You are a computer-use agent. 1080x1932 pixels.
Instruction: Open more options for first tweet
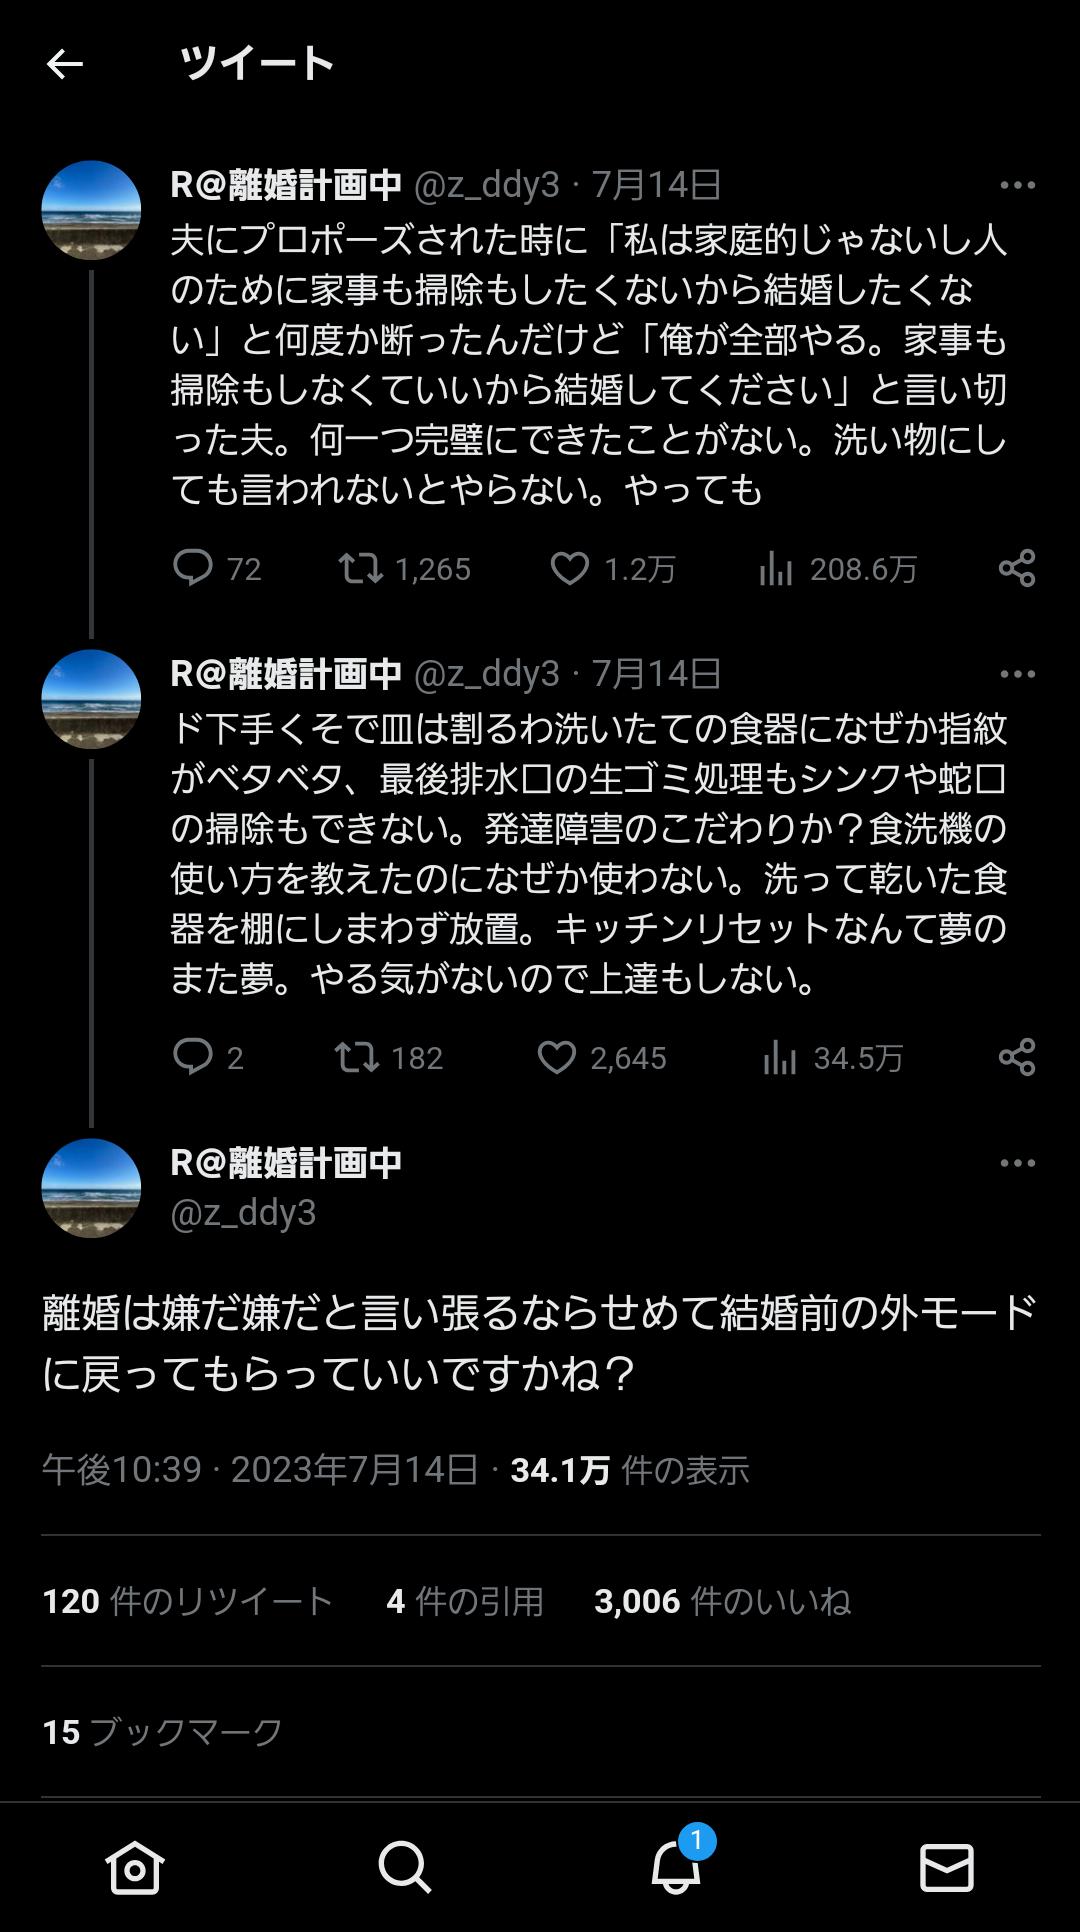1017,185
